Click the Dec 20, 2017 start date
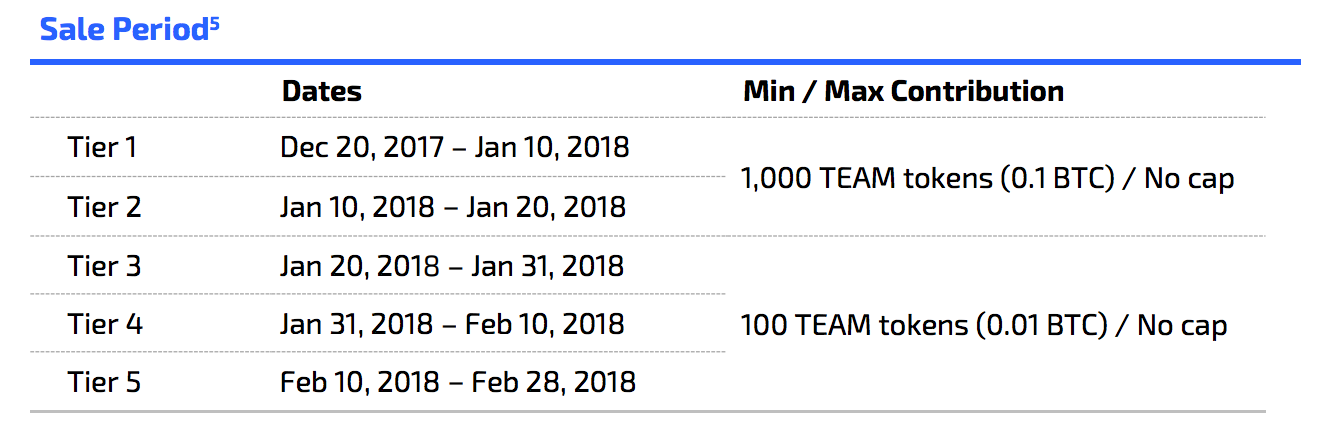This screenshot has width=1328, height=440. click(361, 148)
